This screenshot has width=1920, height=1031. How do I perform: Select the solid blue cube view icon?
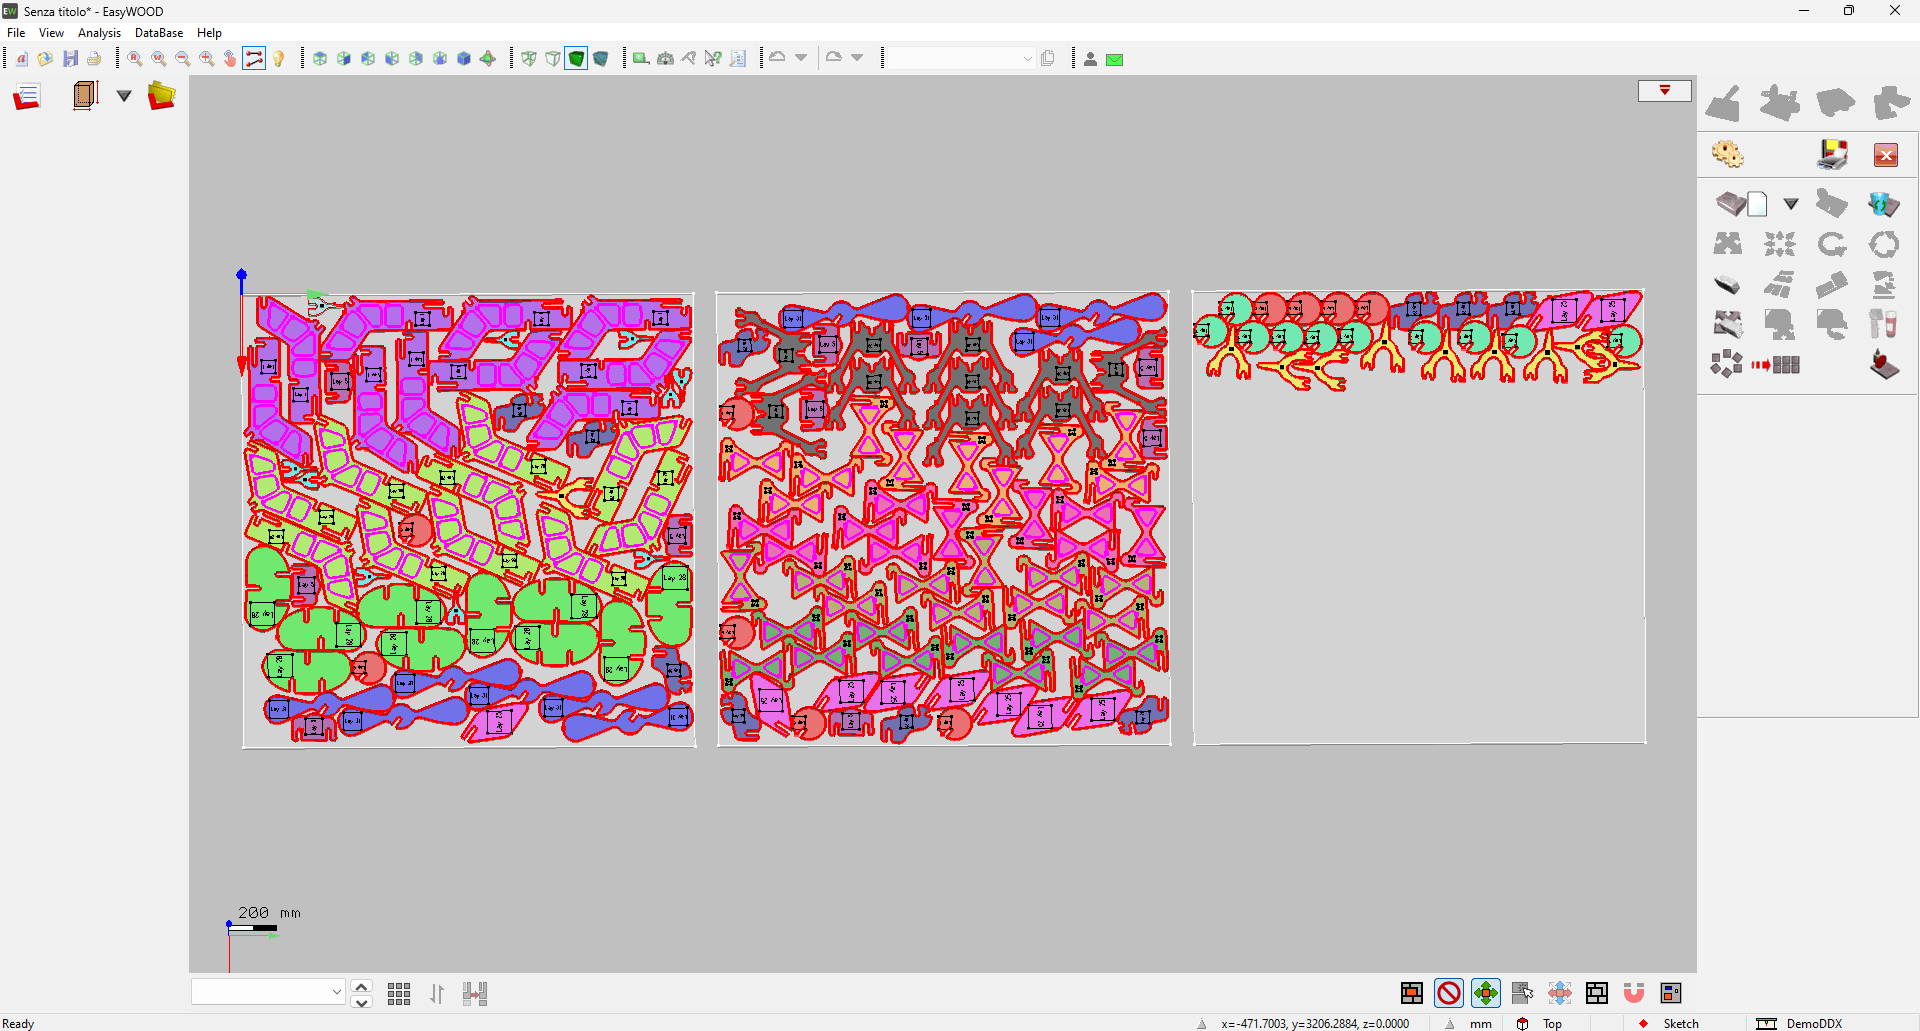click(464, 59)
